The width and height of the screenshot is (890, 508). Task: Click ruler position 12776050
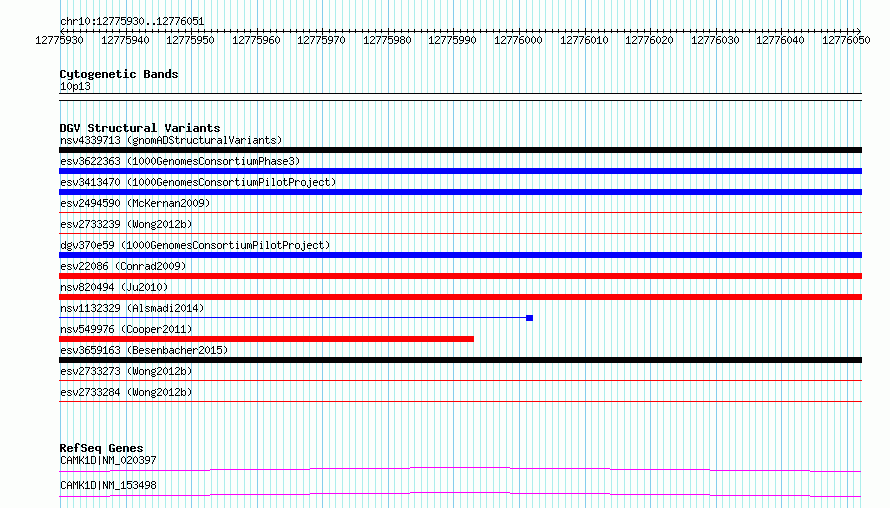(x=846, y=40)
